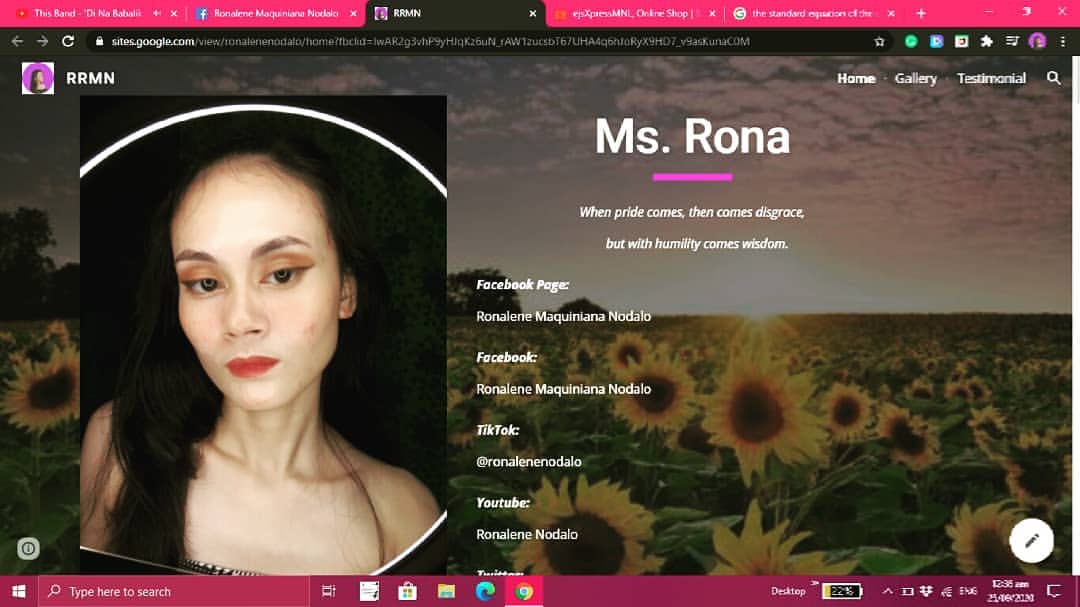Bookmark this page with the star icon
1080x607 pixels.
pyautogui.click(x=880, y=41)
